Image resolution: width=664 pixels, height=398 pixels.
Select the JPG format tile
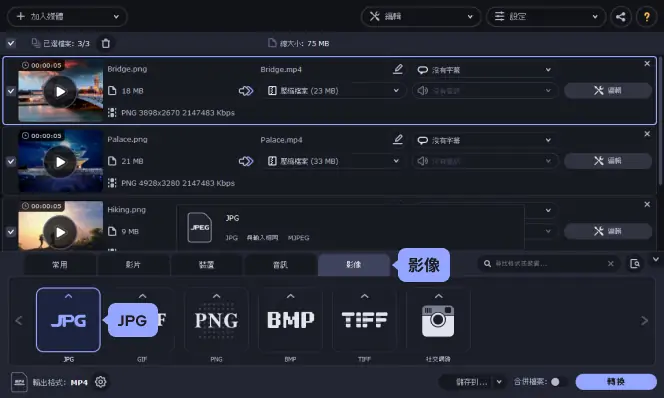[69, 320]
